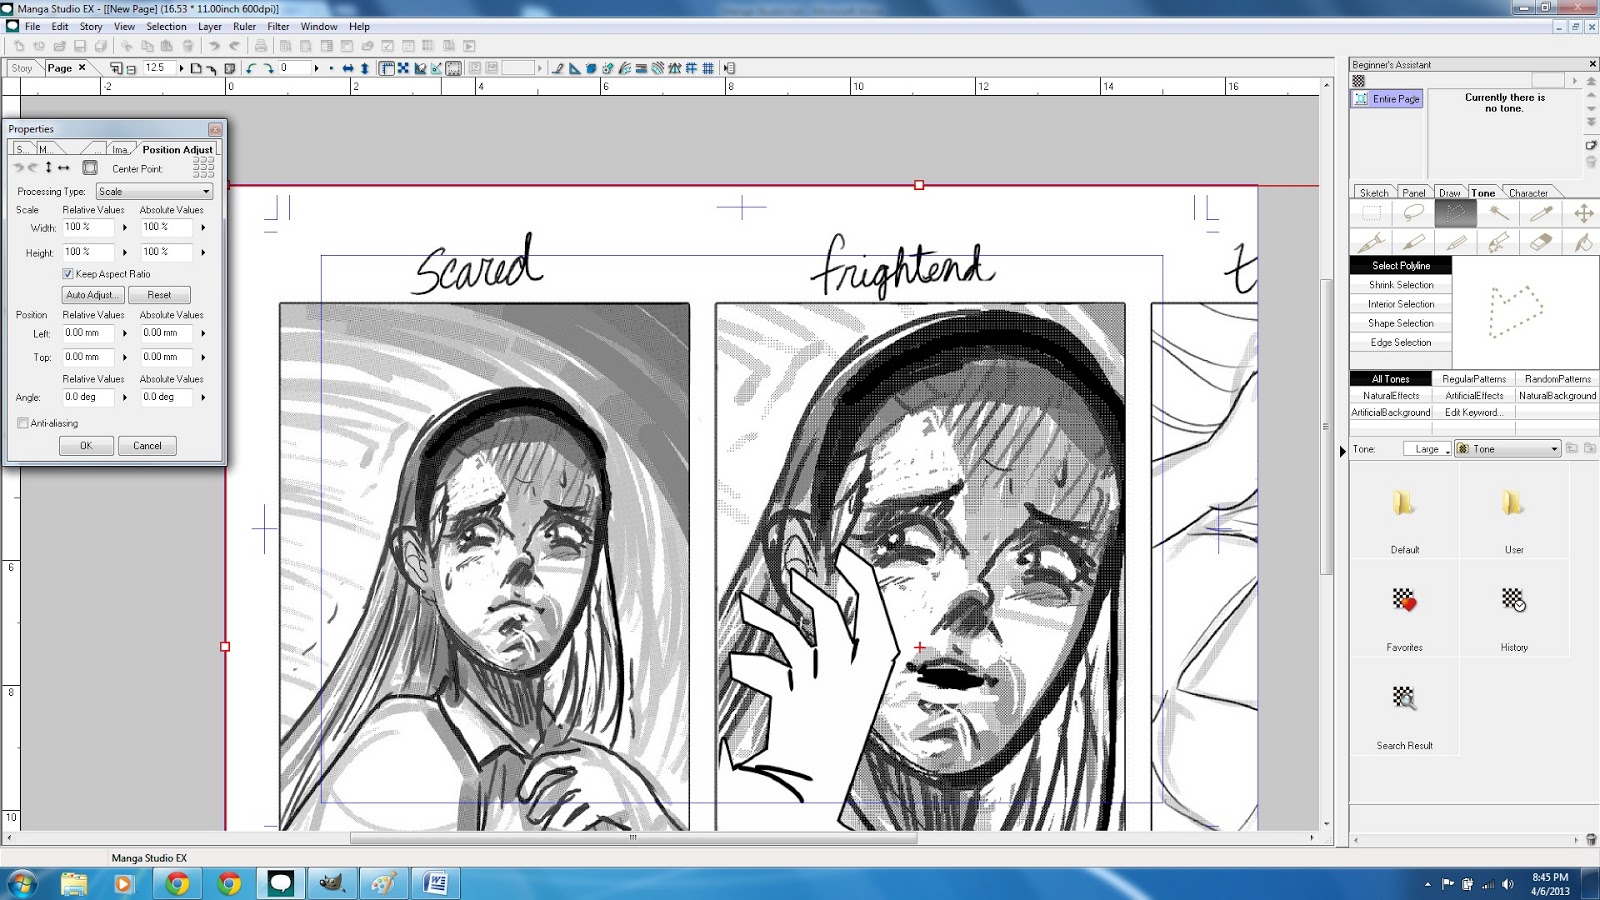Open the Favorites tone folder

tap(1404, 600)
